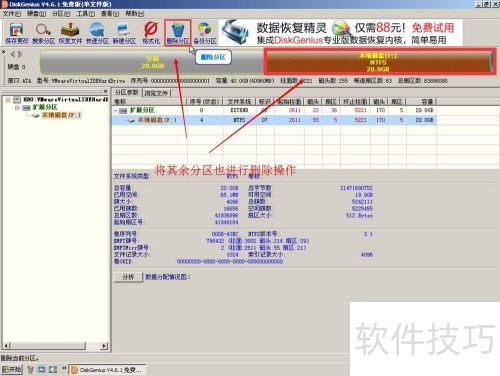Click the 备份分区 backup partition icon
Viewport: 500px width, 376px height.
click(205, 34)
